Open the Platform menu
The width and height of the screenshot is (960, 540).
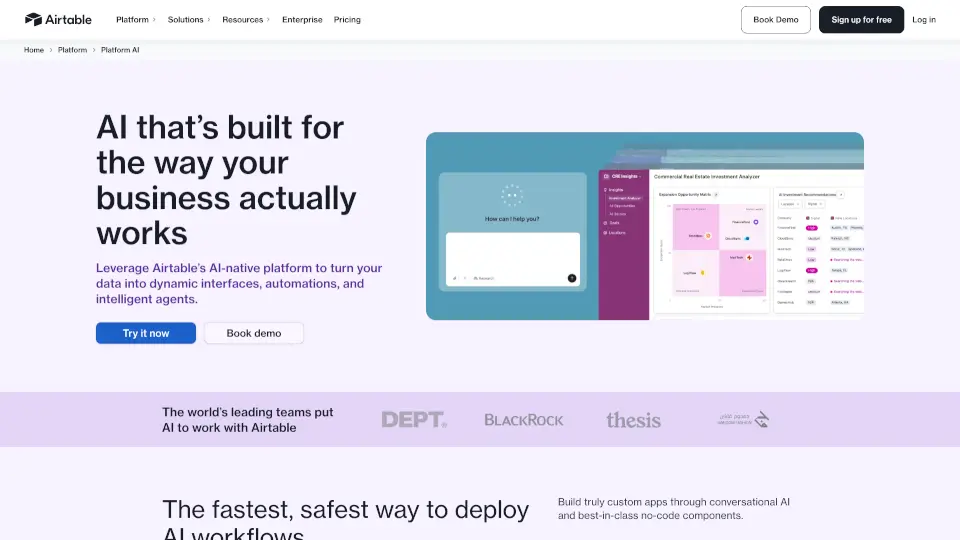(135, 20)
